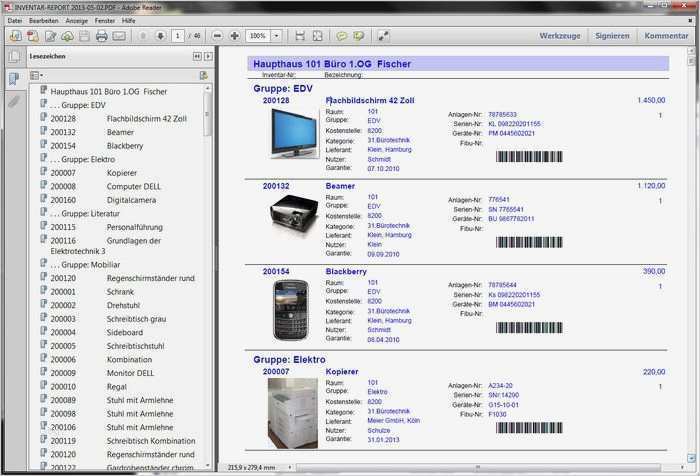700x476 pixels.
Task: Open the Werkzeuge pane
Action: click(x=560, y=36)
